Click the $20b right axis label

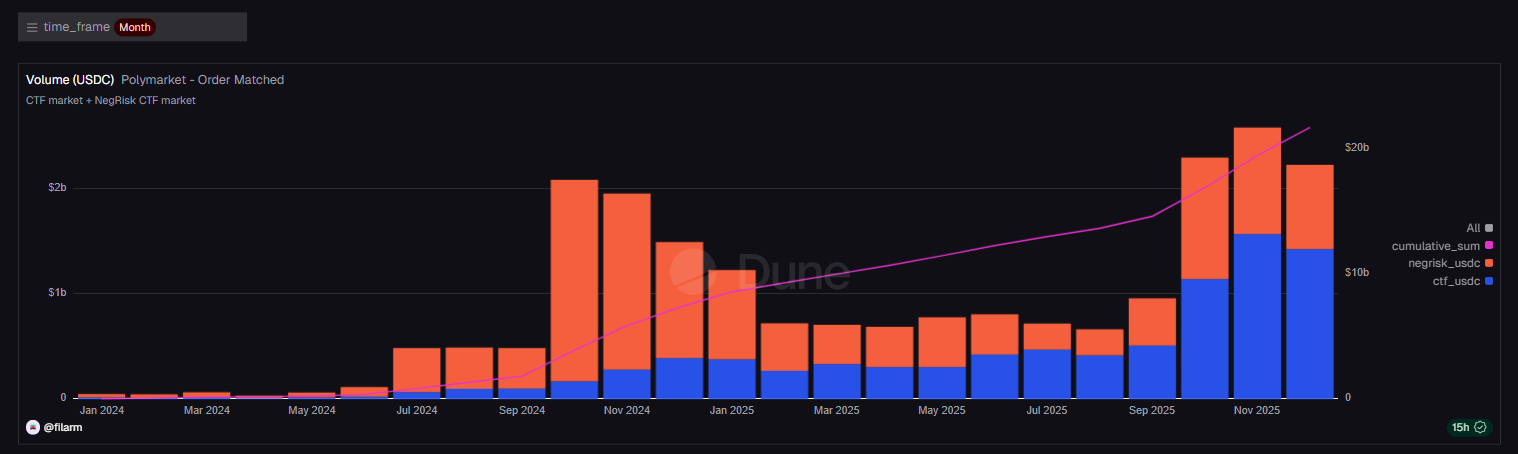coord(1356,147)
